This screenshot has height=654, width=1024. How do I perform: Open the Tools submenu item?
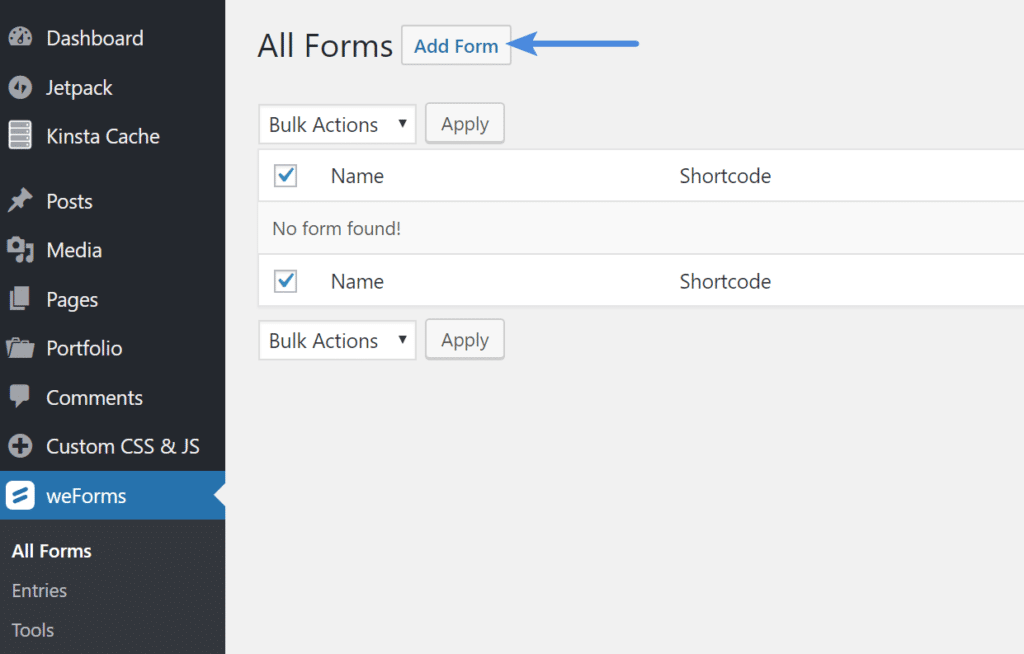tap(32, 630)
